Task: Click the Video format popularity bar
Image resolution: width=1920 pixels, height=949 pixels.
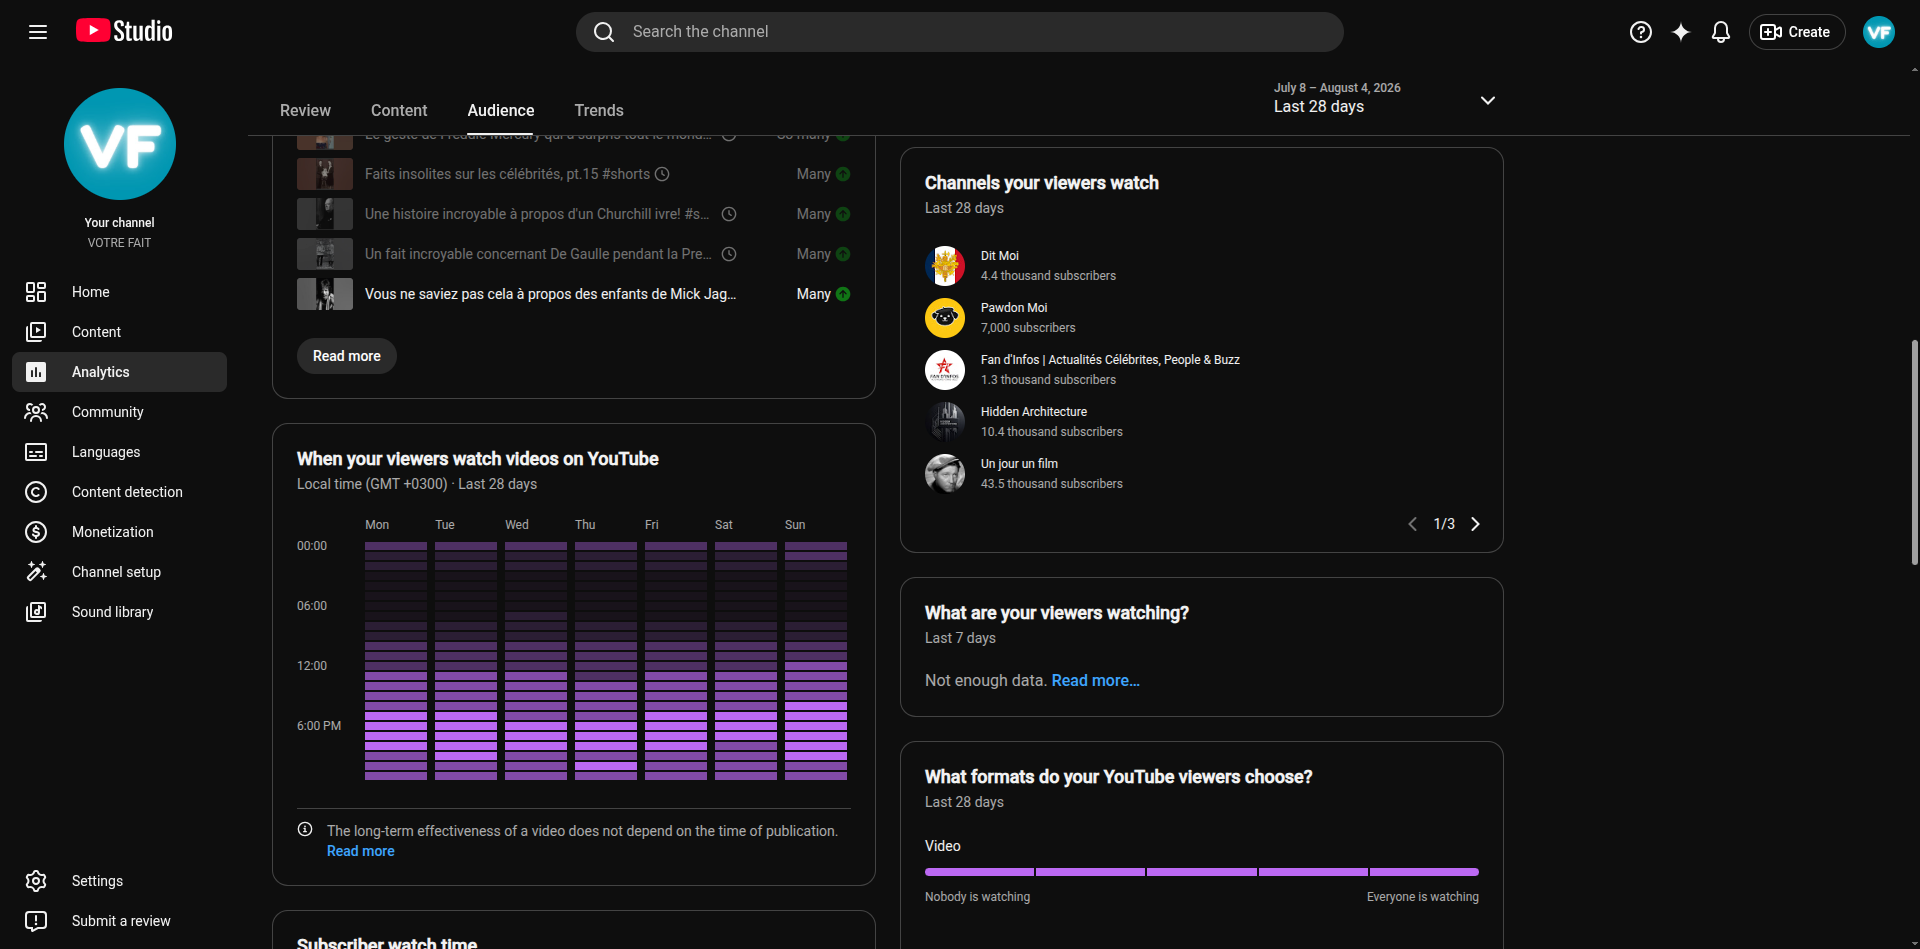Action: pyautogui.click(x=1202, y=872)
